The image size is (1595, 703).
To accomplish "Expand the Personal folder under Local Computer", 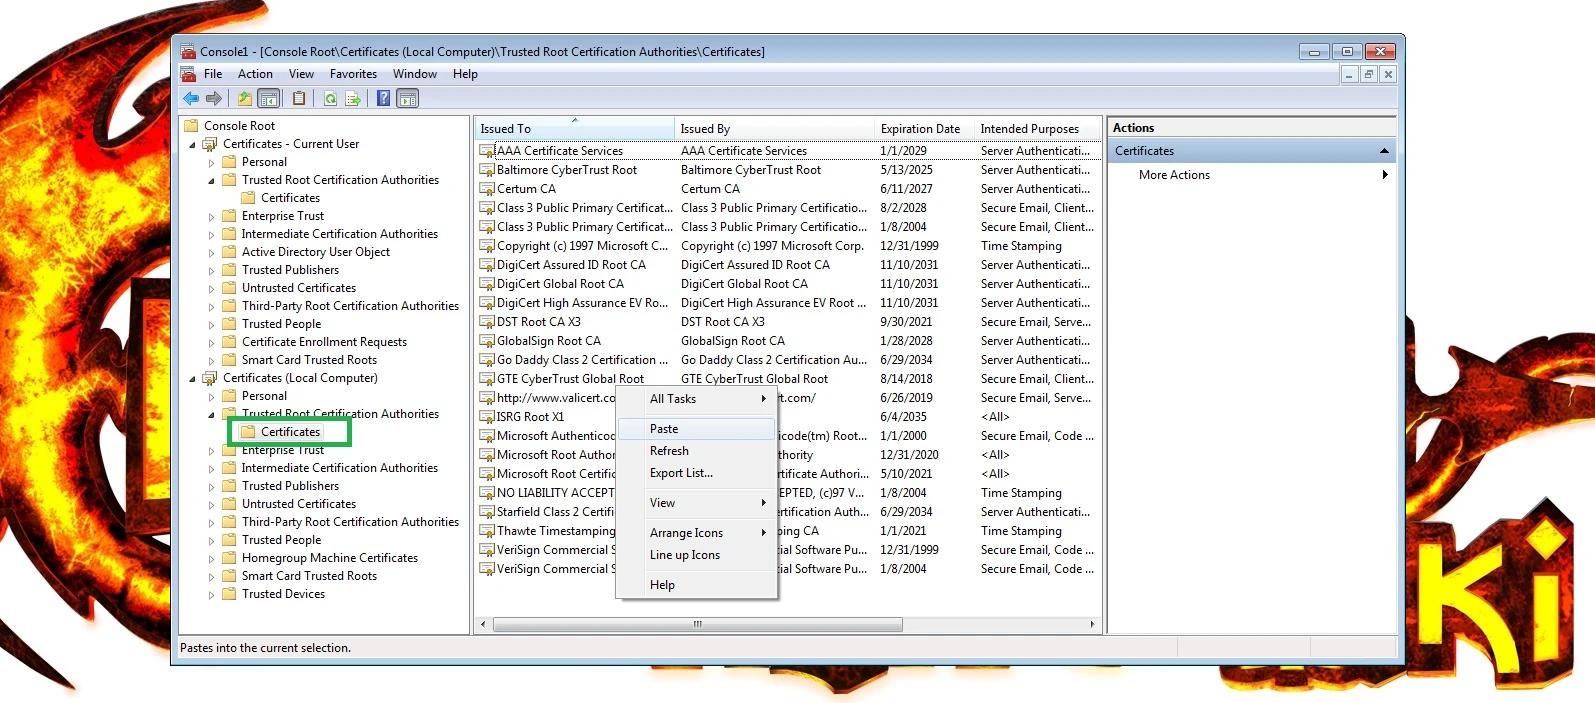I will [x=211, y=396].
